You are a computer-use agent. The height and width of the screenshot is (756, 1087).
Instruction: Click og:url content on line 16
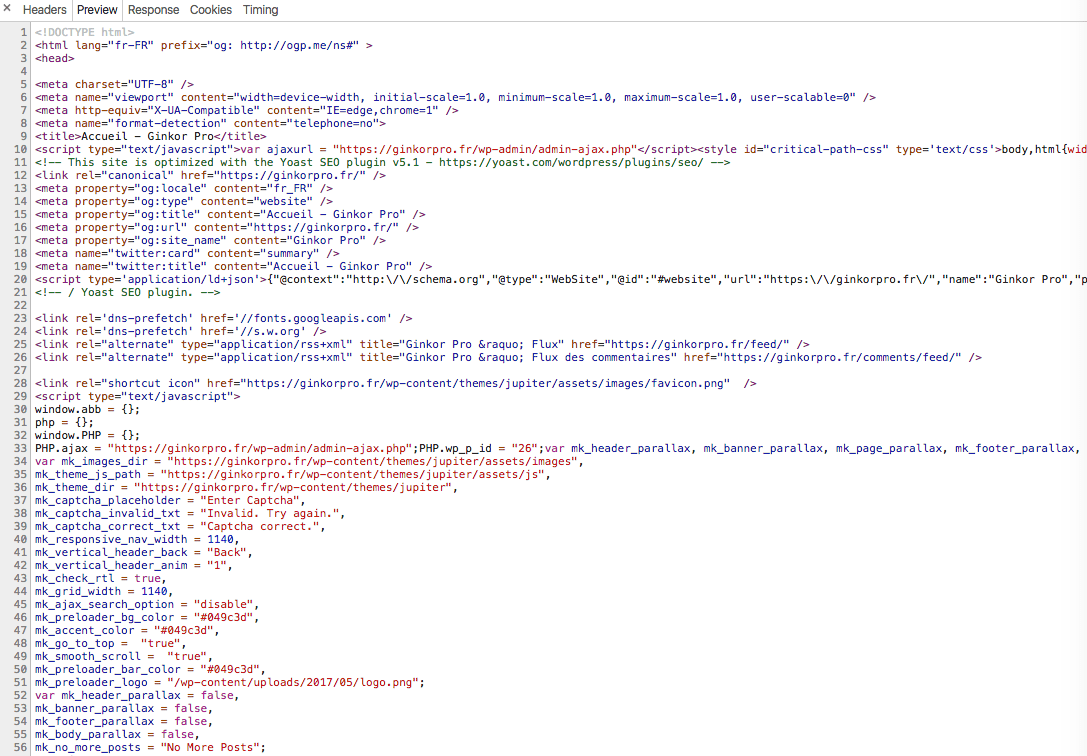point(322,227)
